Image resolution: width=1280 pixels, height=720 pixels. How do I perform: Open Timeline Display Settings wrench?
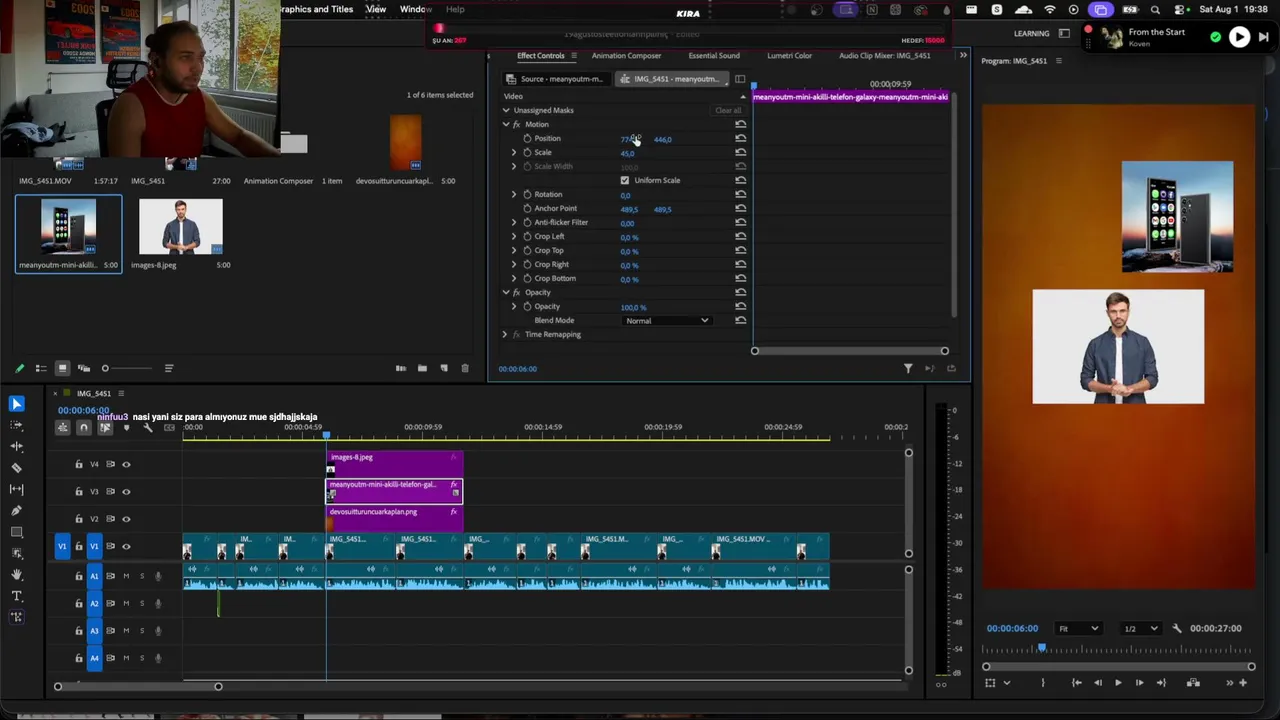[x=148, y=428]
